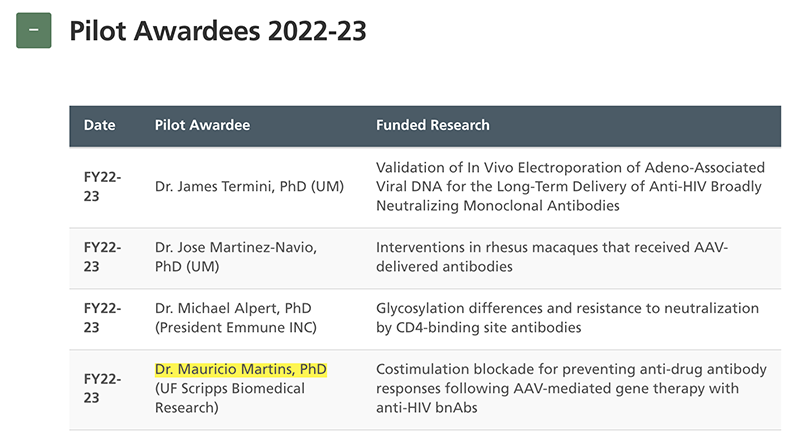Collapse the Pilot Awardees 2022-23 section

(34, 31)
